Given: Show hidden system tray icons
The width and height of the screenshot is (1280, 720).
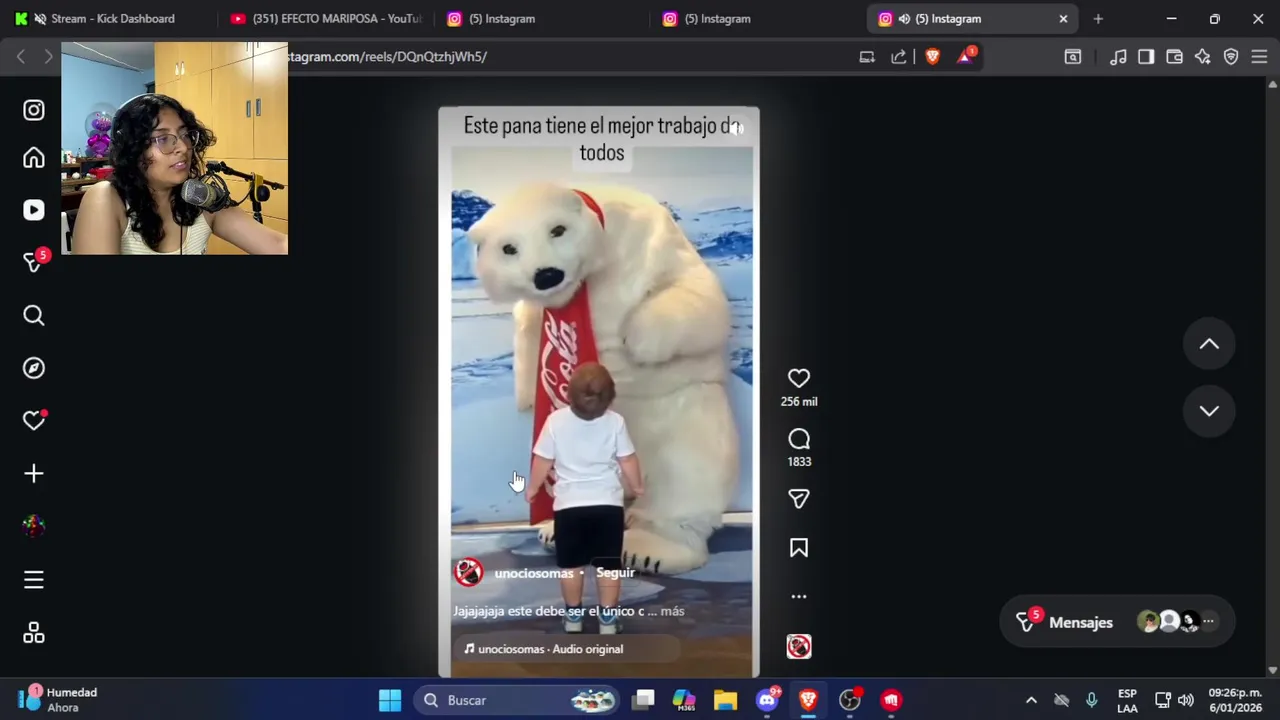Looking at the screenshot, I should [x=1031, y=700].
